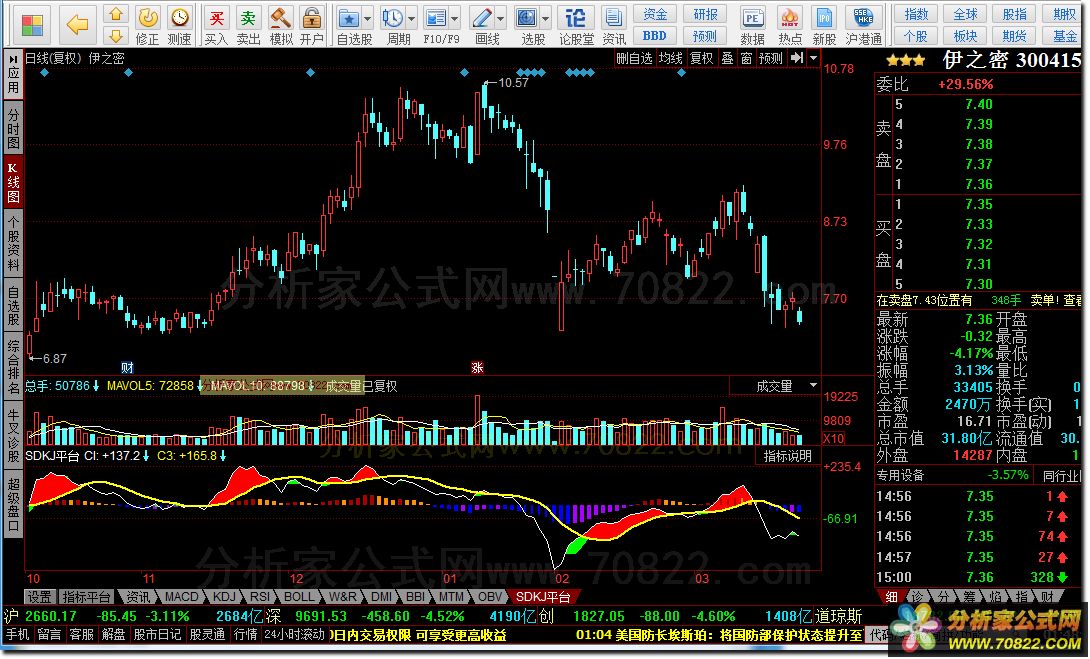
Task: Open the 沪港通 SSE-HKE icon
Action: click(864, 25)
